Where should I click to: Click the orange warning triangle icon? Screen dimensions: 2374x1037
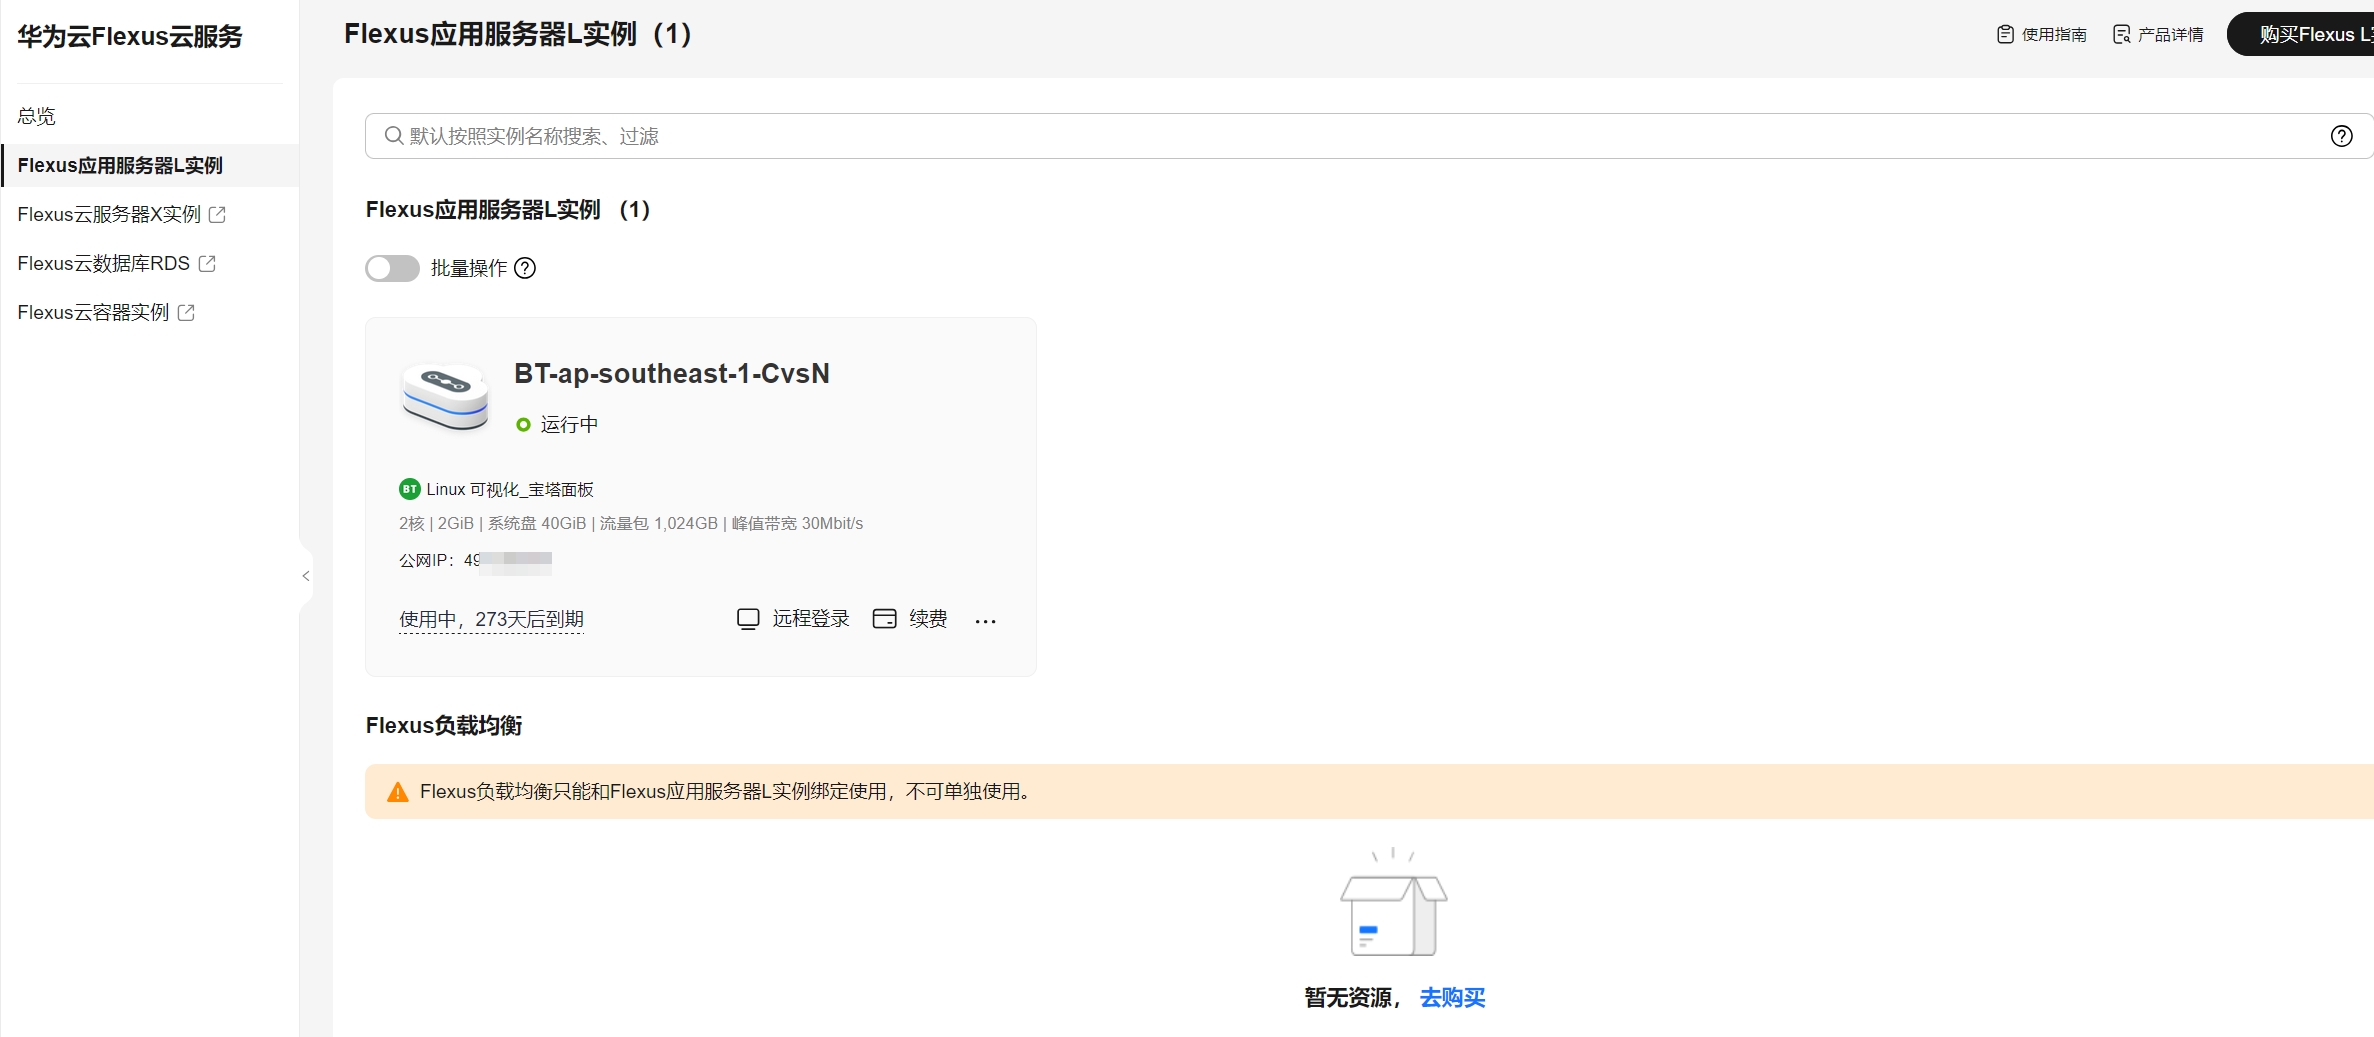coord(398,792)
